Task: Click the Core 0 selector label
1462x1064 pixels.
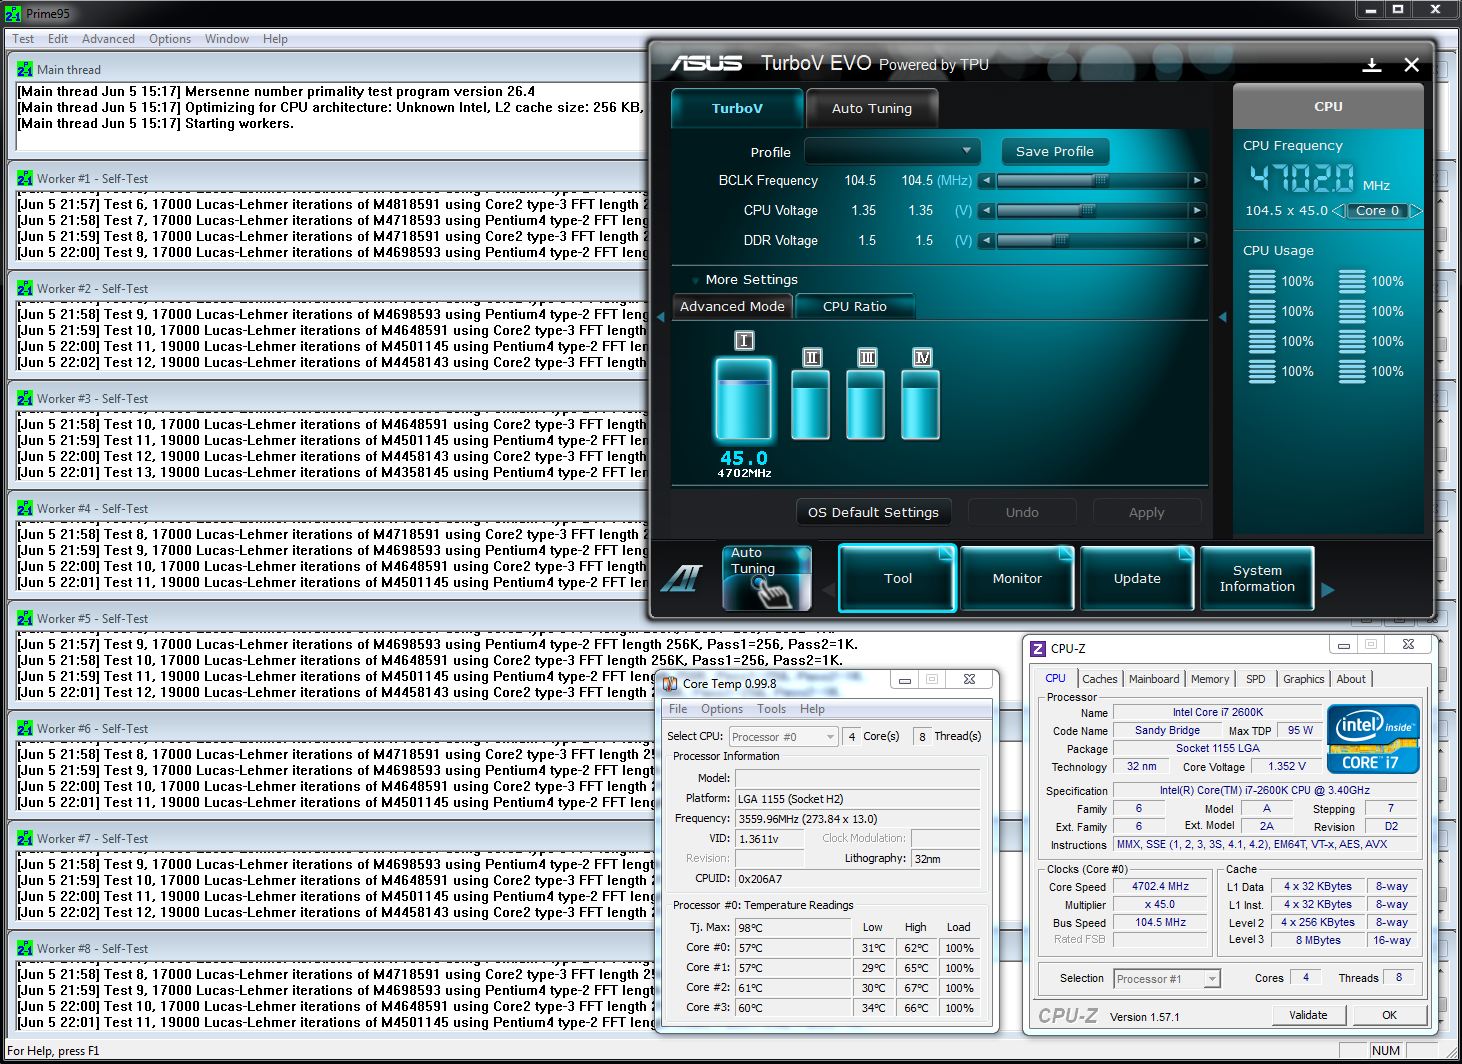Action: [1376, 211]
